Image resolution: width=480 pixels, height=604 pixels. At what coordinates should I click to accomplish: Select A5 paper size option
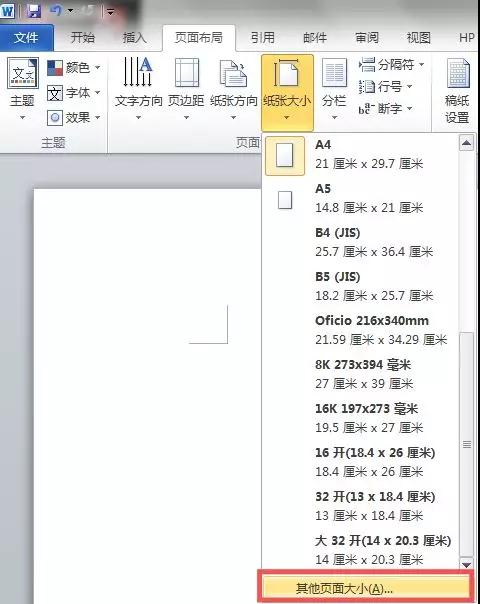pyautogui.click(x=361, y=198)
